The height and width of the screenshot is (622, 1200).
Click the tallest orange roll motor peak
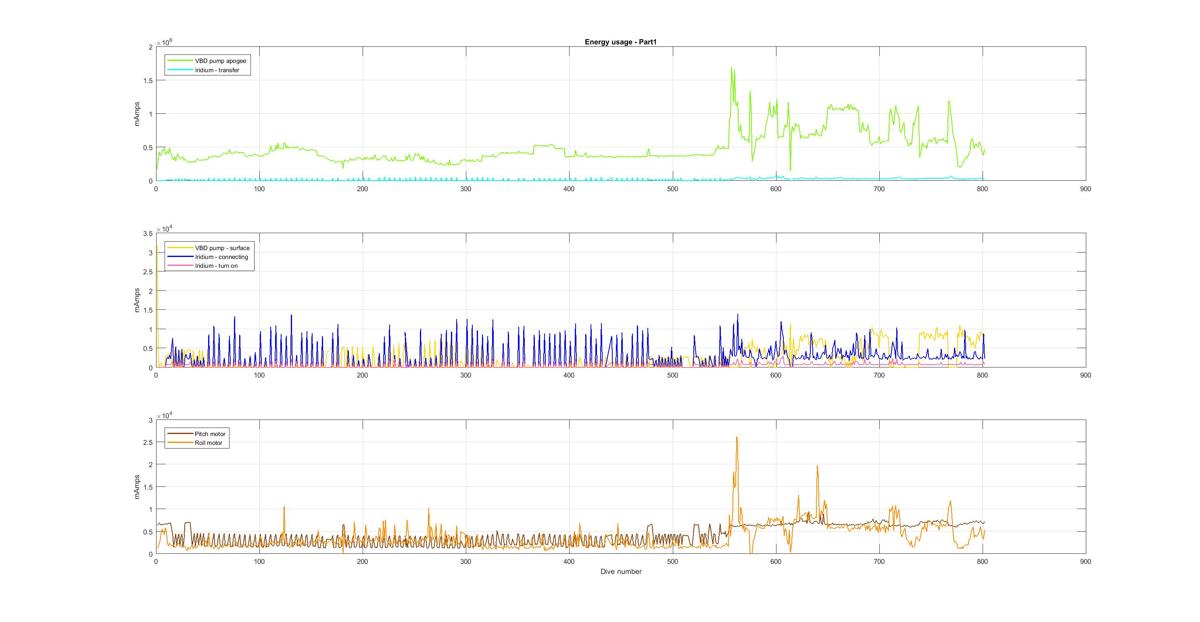coord(737,437)
